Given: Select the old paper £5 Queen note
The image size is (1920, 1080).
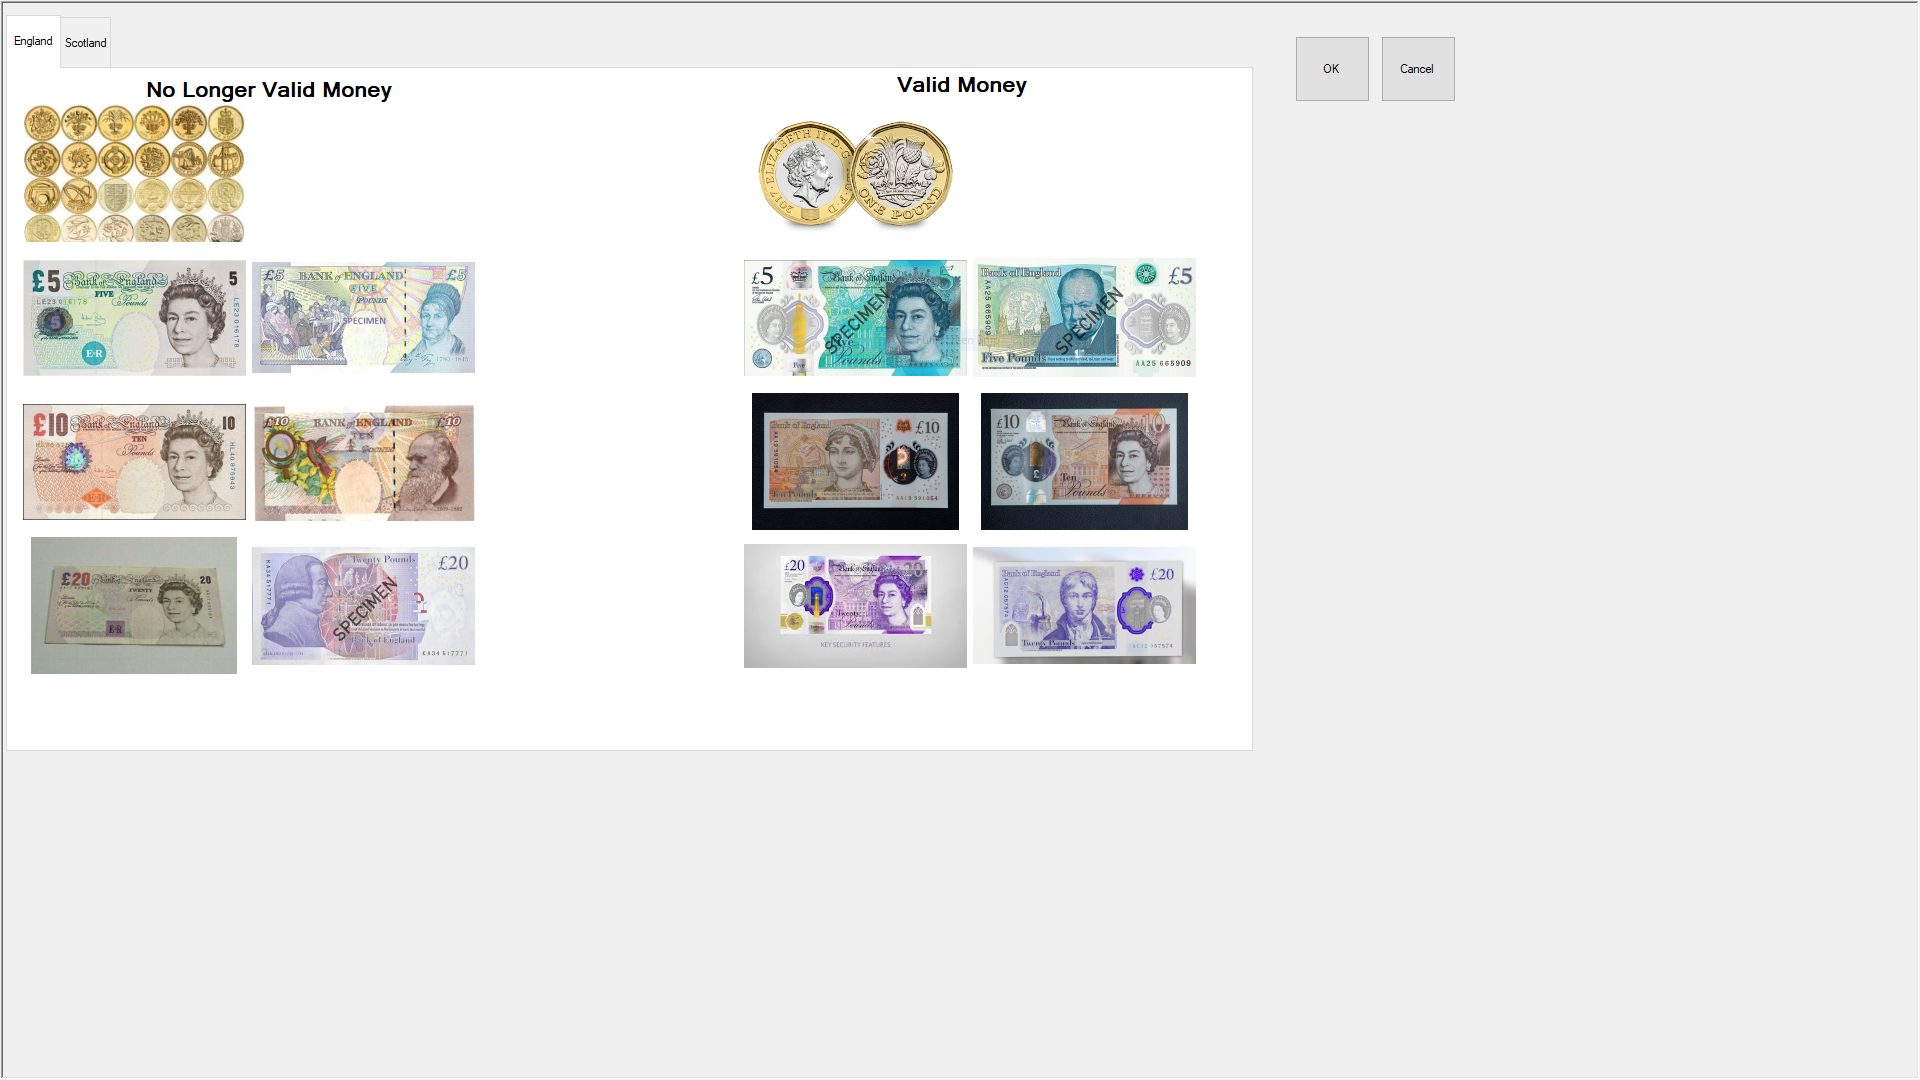Looking at the screenshot, I should [x=134, y=318].
